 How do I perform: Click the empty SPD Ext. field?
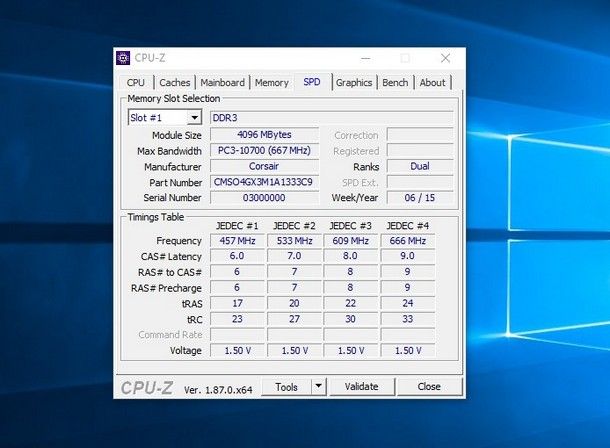(x=420, y=182)
